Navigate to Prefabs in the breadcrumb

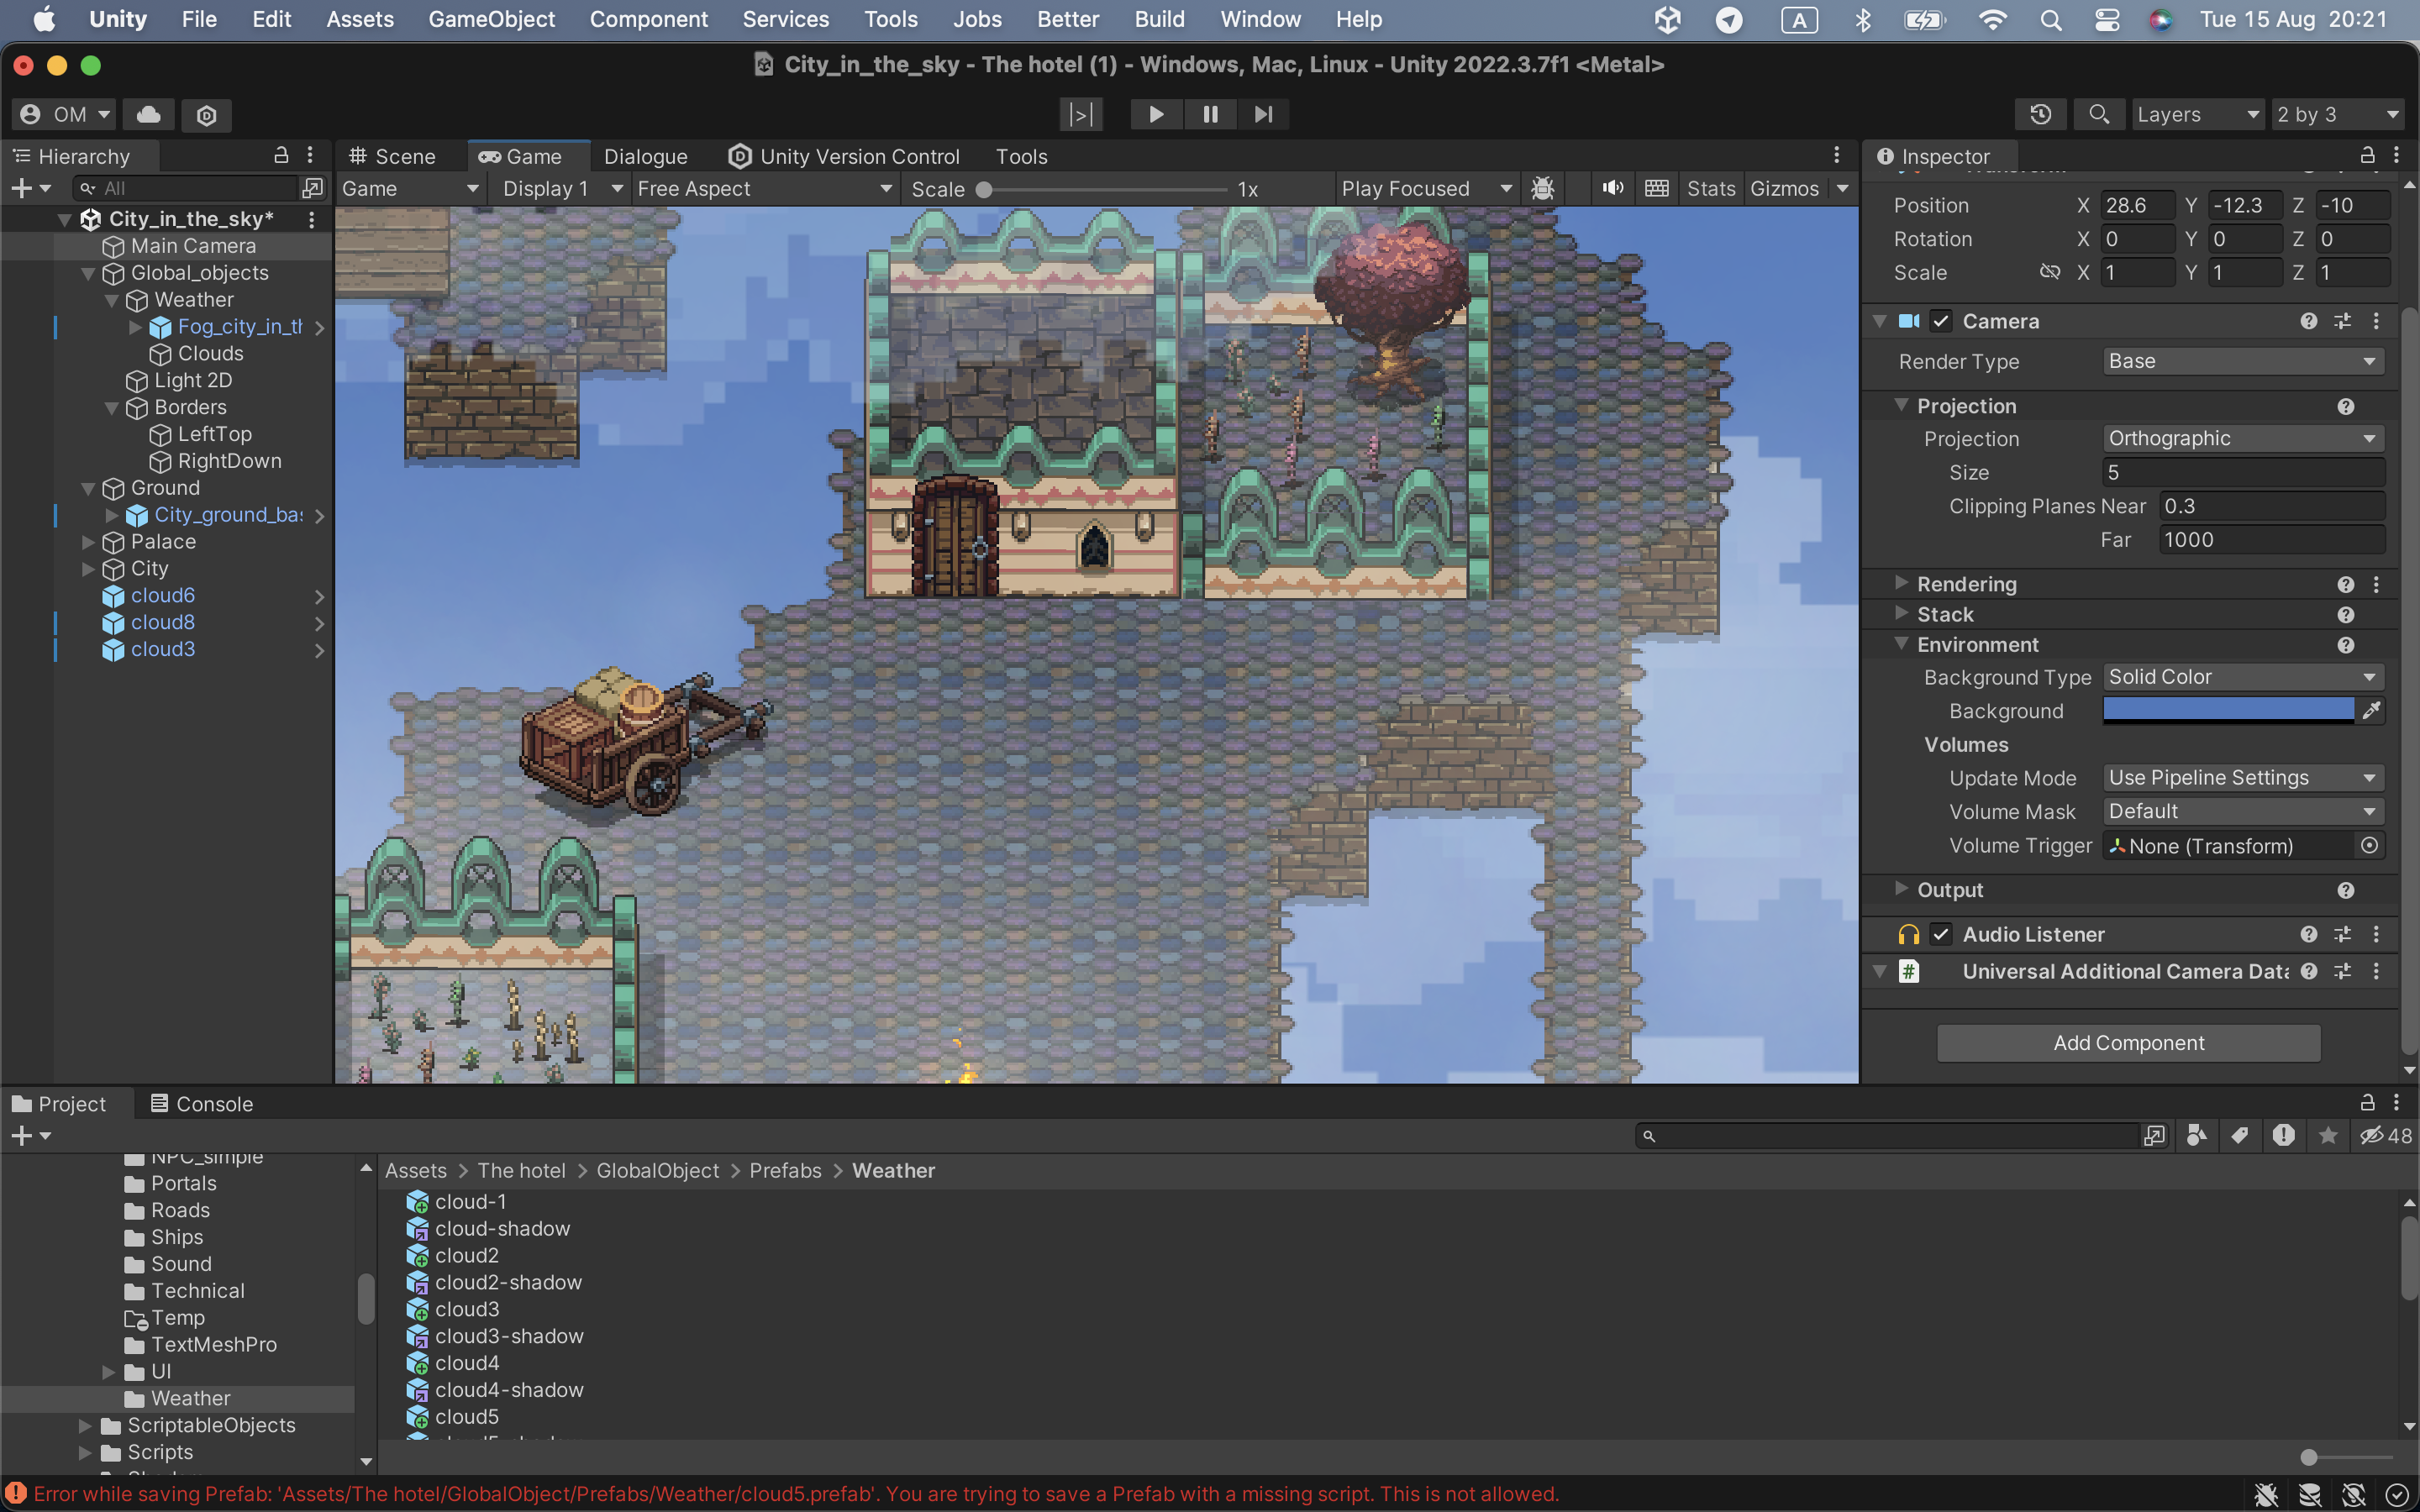tap(785, 1170)
